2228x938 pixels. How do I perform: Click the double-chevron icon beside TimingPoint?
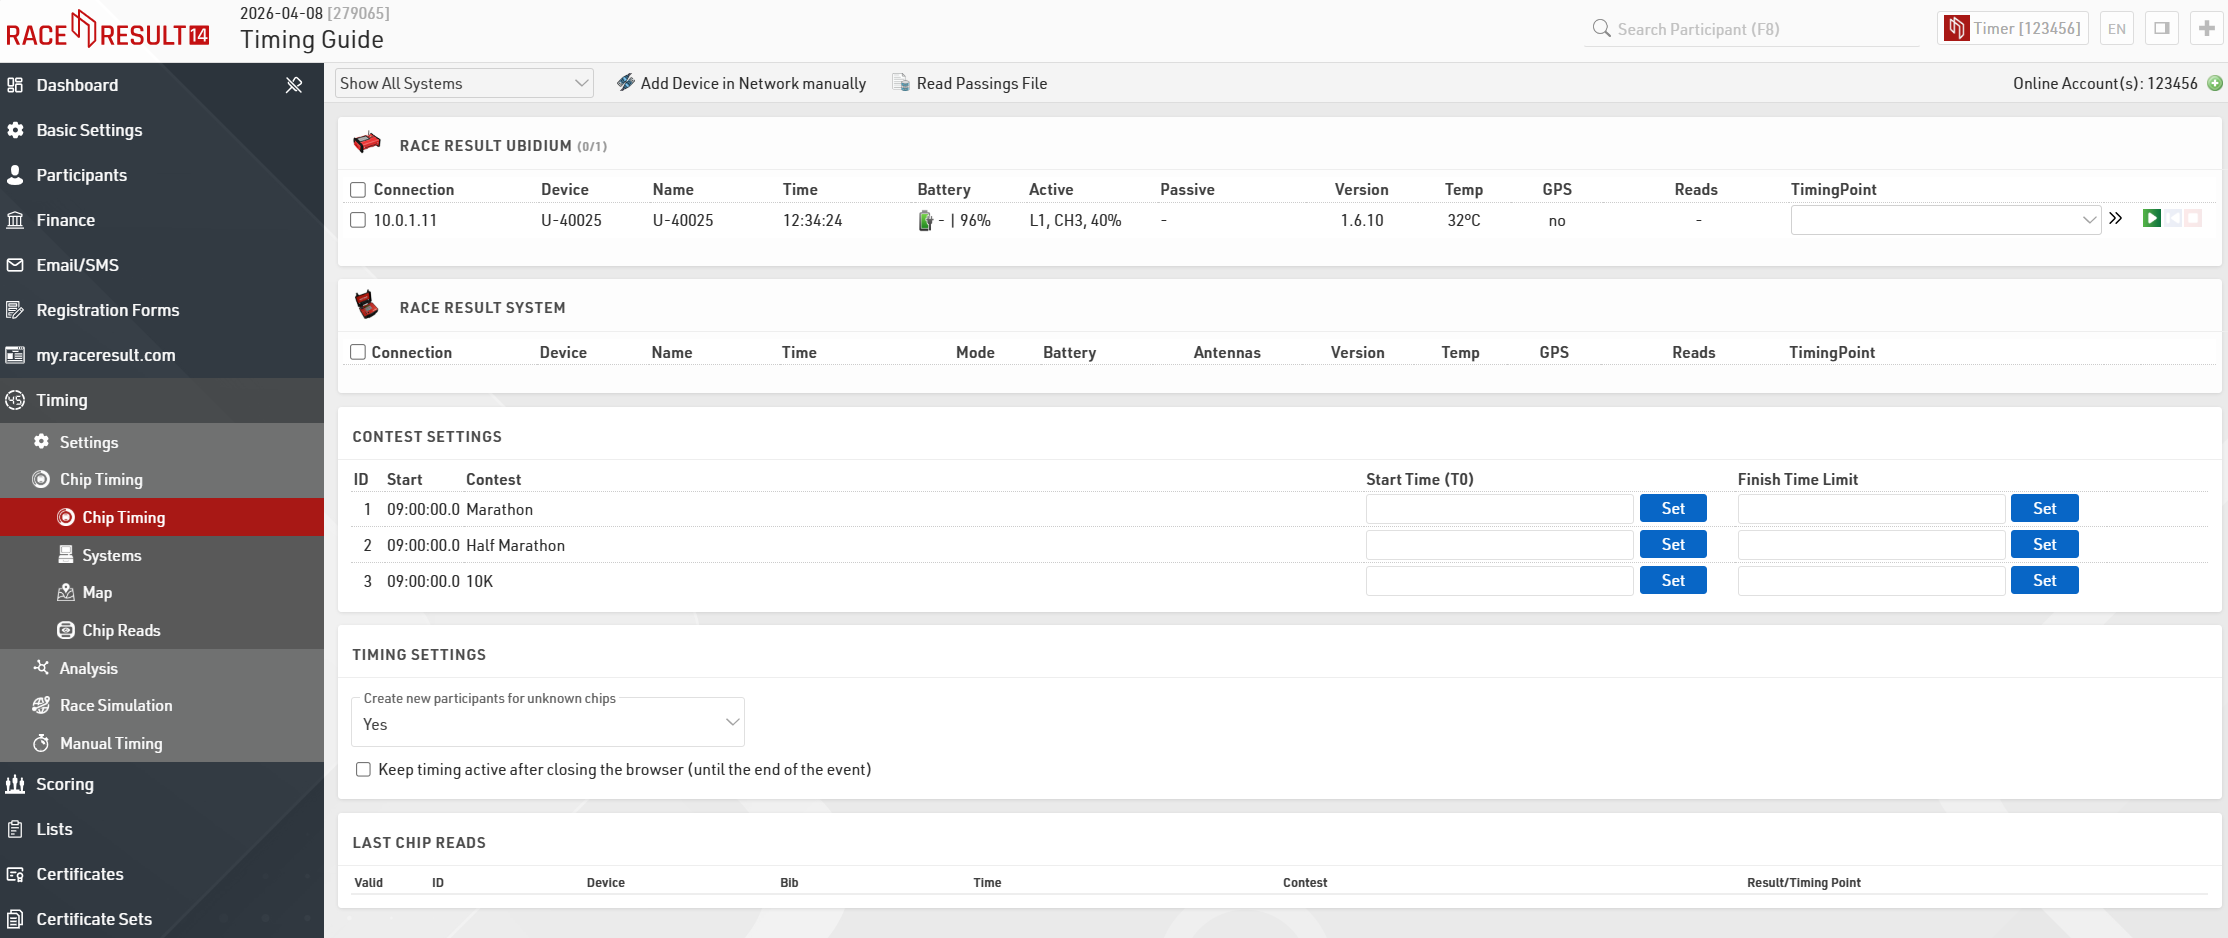(x=2116, y=218)
